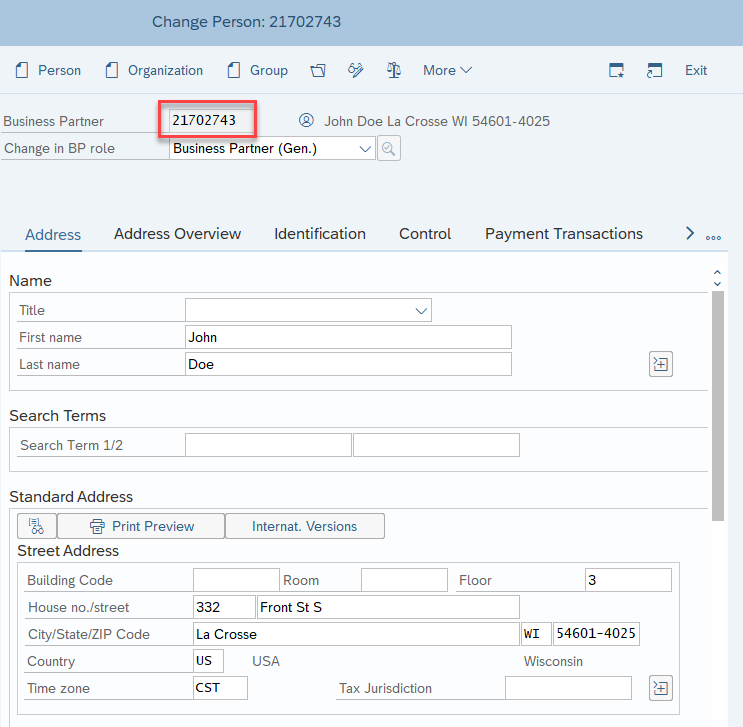The height and width of the screenshot is (727, 743).
Task: Click the ZIP code field 54601-4025
Action: click(597, 634)
